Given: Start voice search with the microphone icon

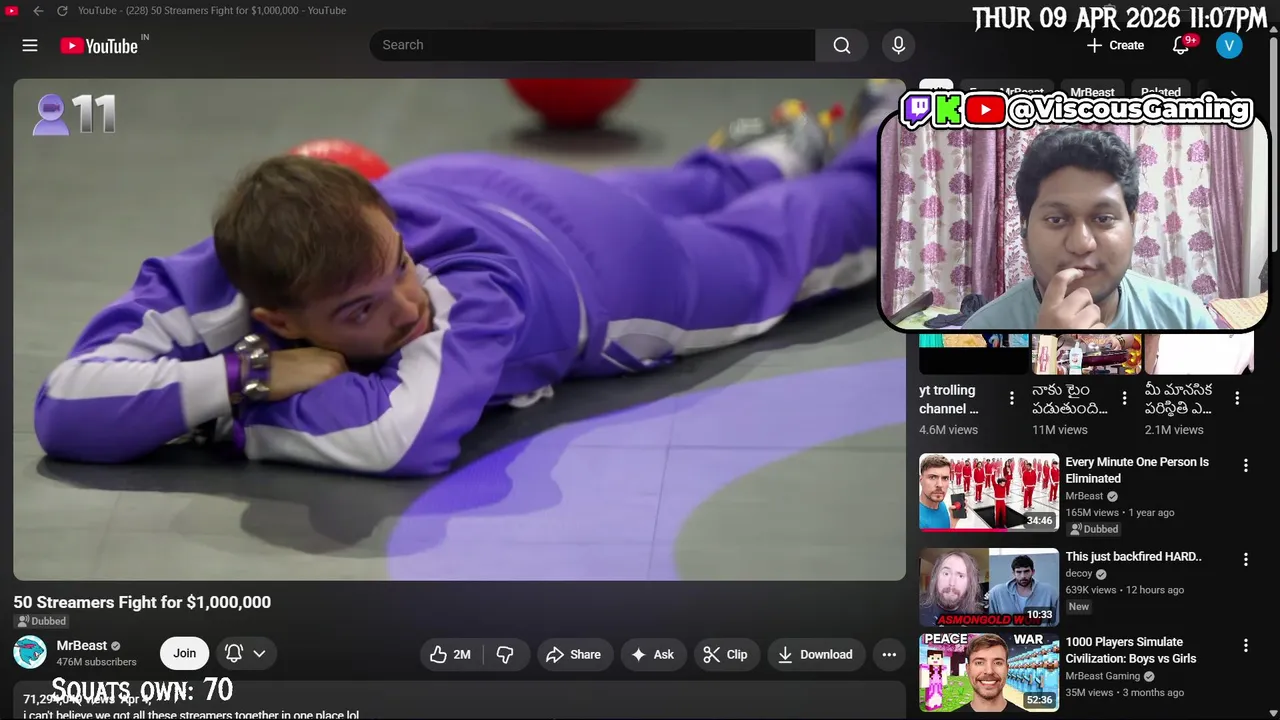Looking at the screenshot, I should [898, 45].
